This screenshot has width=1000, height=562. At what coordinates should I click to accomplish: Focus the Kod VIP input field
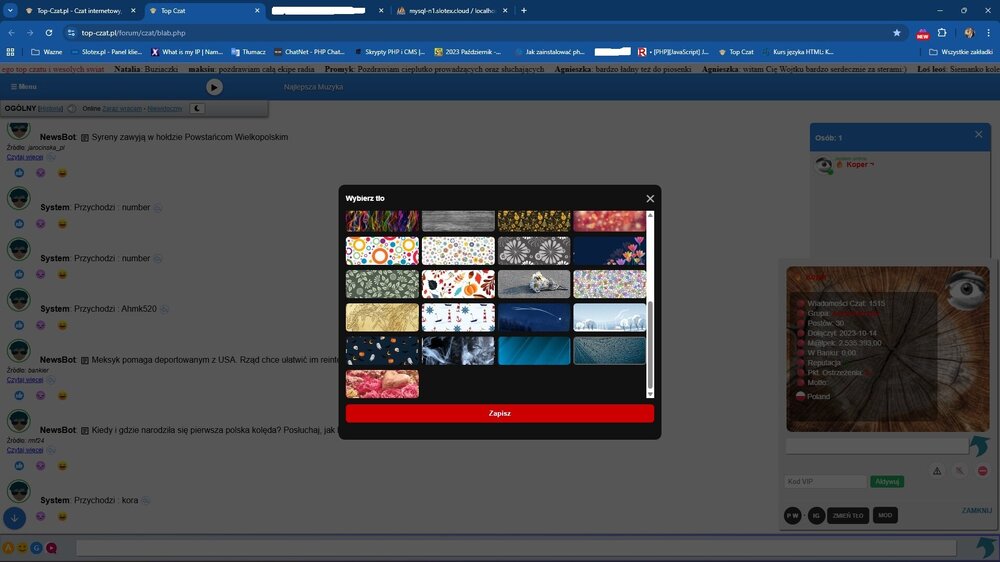click(825, 482)
